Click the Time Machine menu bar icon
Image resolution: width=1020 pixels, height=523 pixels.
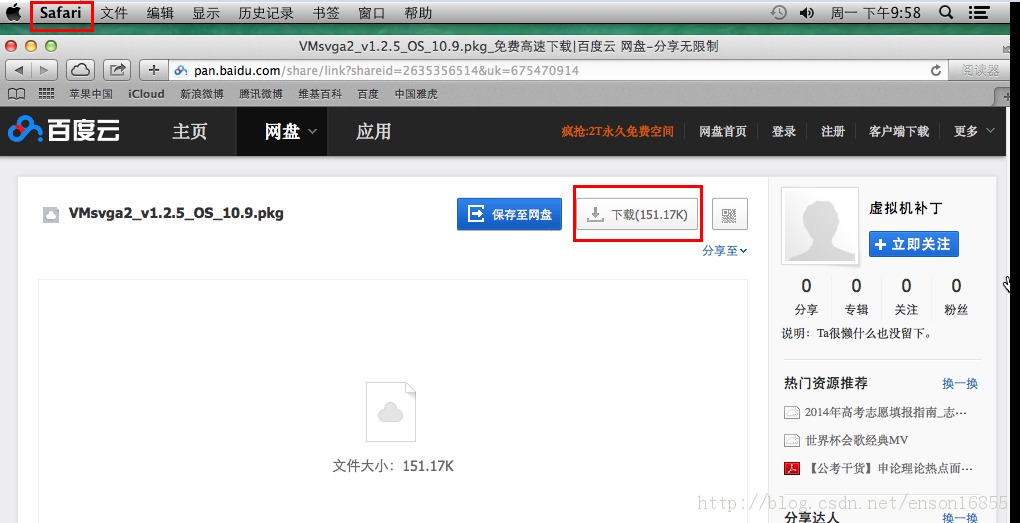tap(778, 12)
